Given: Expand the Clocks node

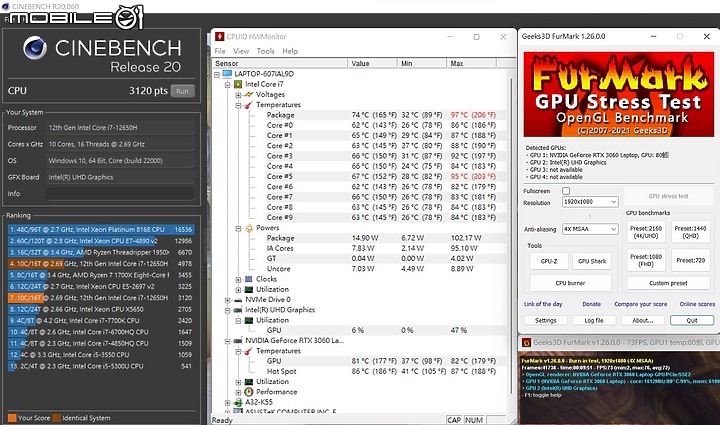Looking at the screenshot, I should click(x=238, y=280).
